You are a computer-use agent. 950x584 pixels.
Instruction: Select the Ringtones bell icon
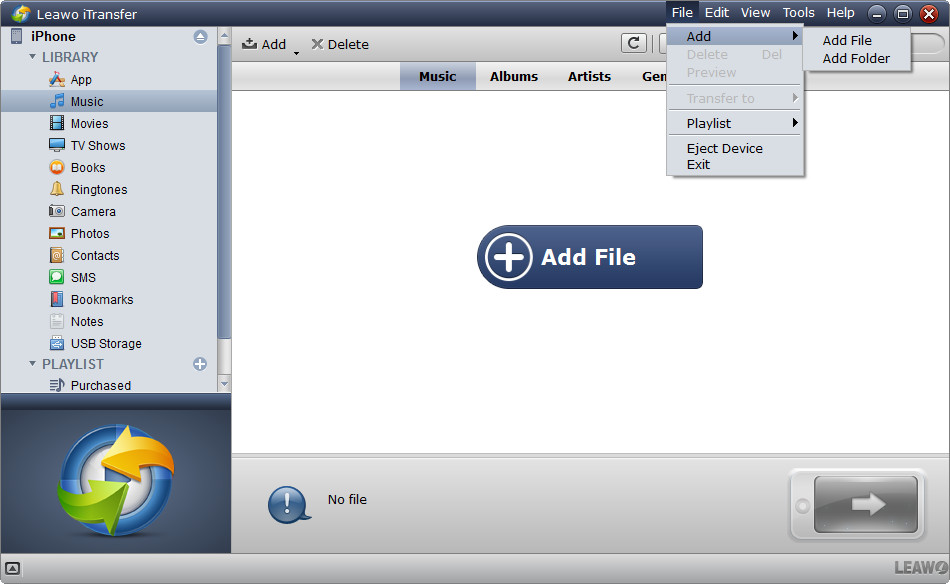coord(57,189)
